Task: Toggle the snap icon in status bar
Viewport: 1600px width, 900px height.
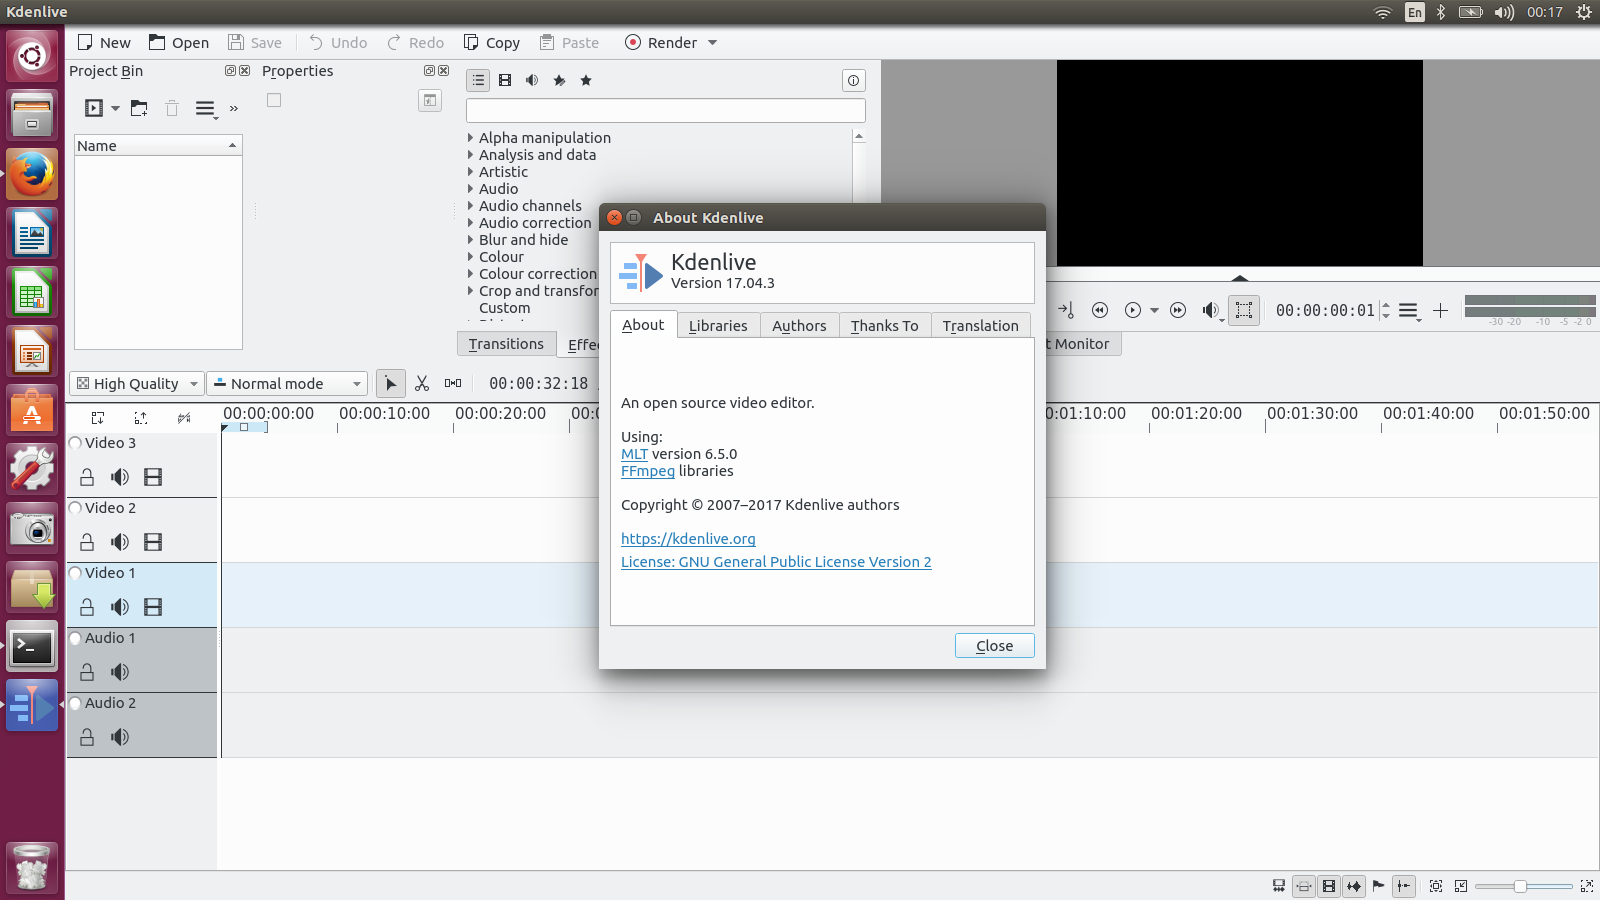Action: click(x=1404, y=886)
